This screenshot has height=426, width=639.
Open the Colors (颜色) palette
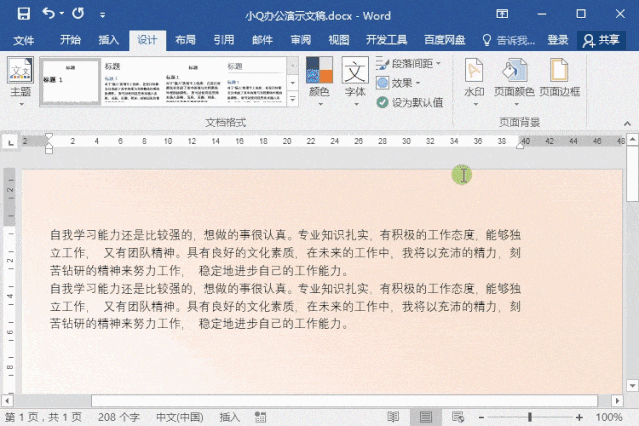319,80
